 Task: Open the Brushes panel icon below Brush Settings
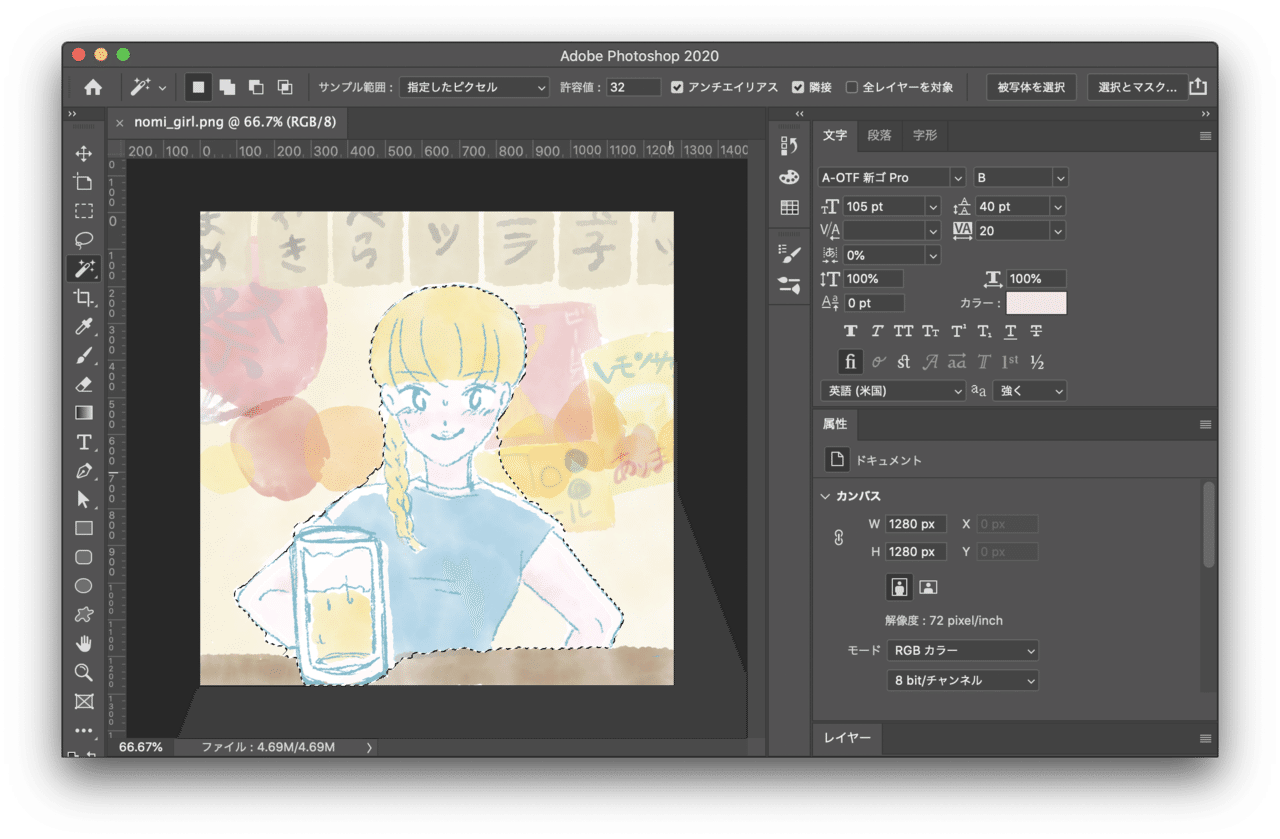tap(789, 285)
